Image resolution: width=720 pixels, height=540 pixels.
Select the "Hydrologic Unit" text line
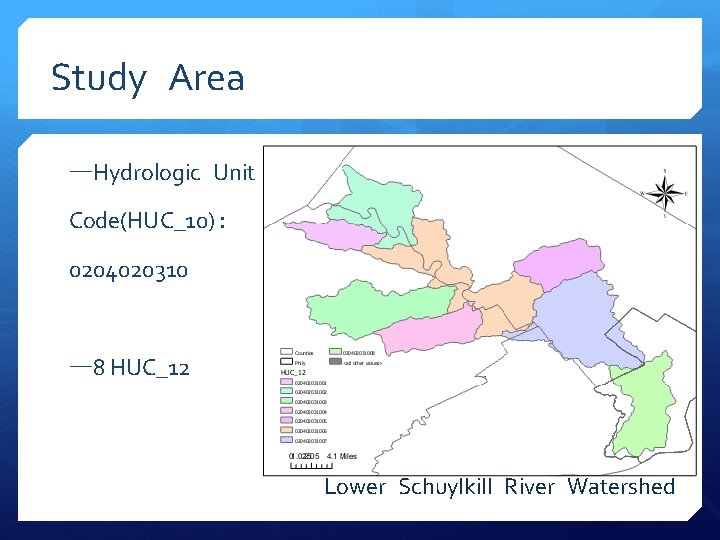point(174,173)
